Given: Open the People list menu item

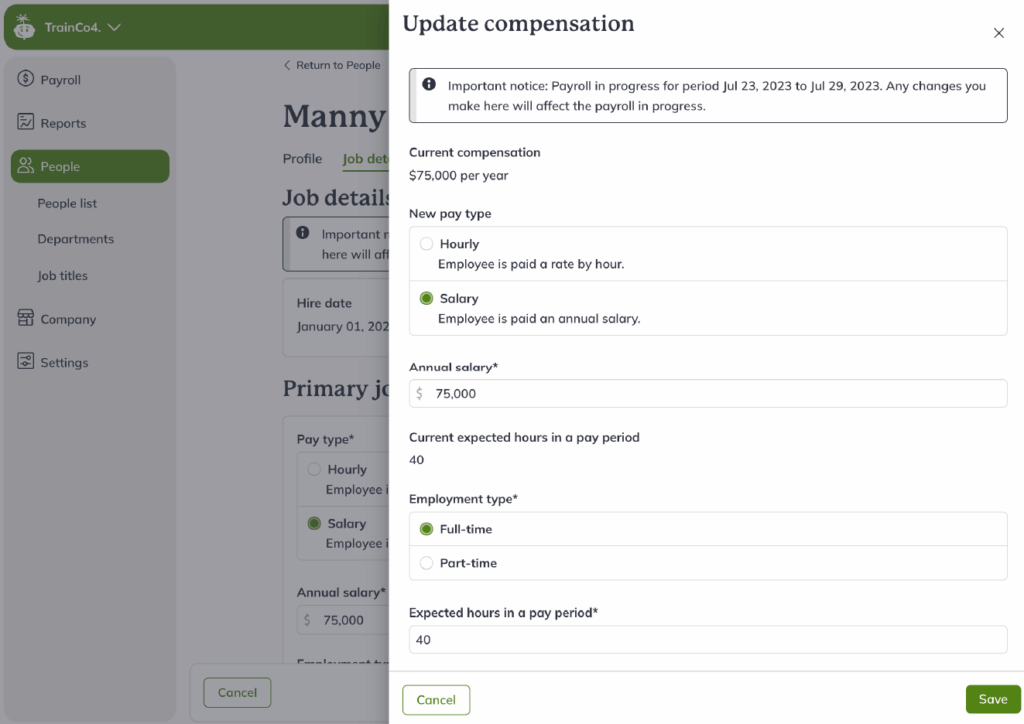Looking at the screenshot, I should 67,203.
